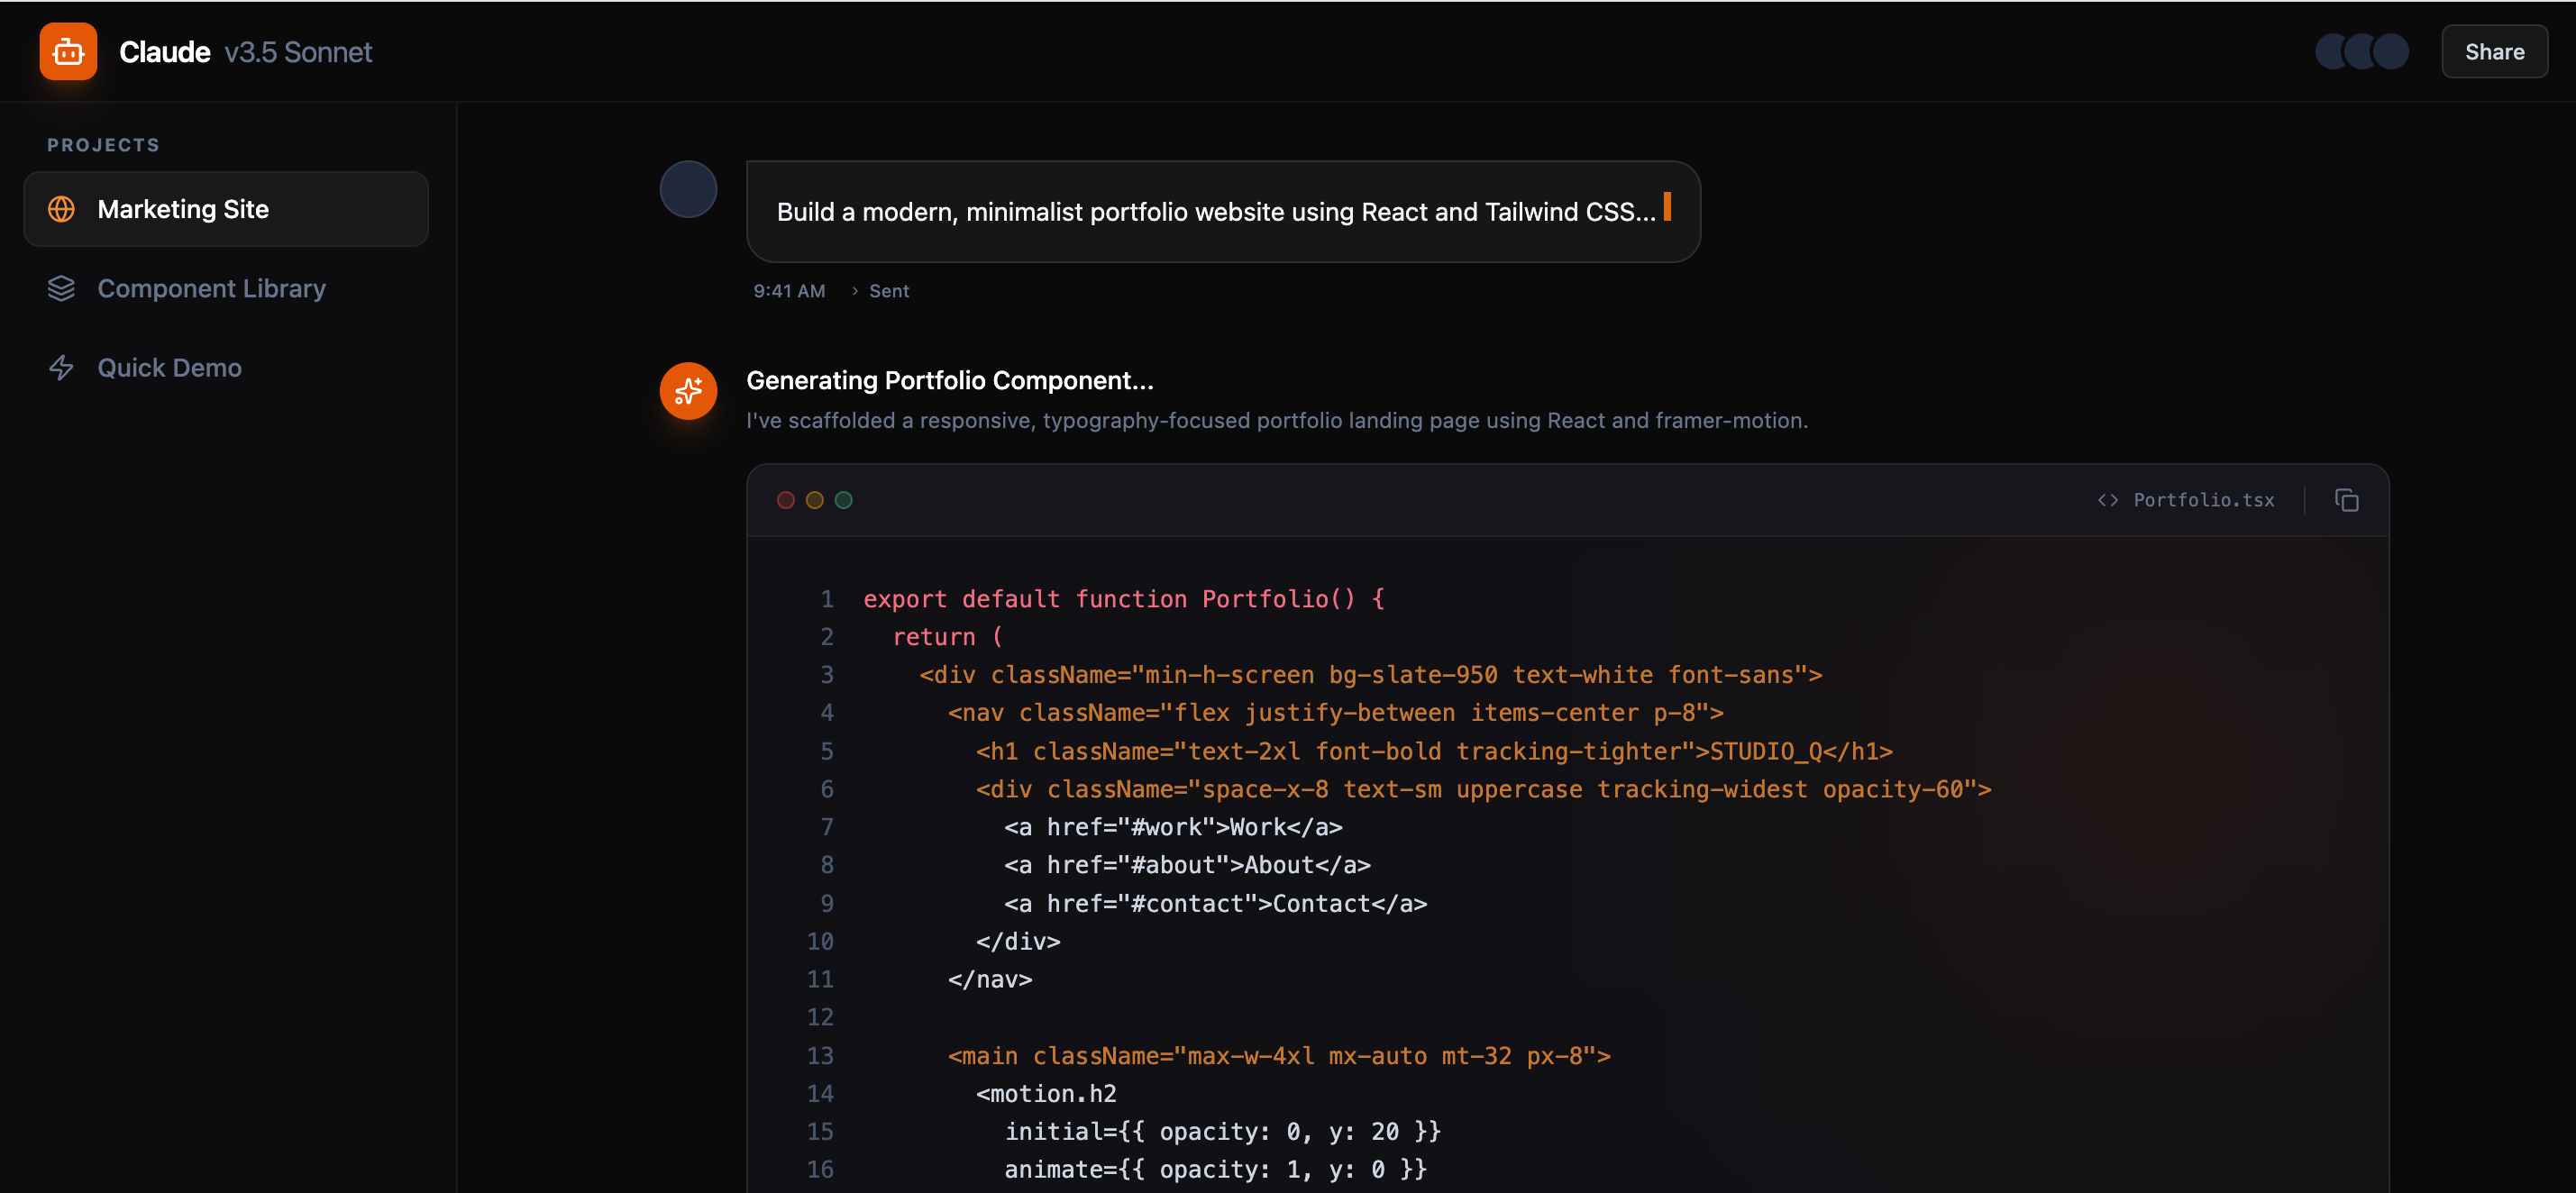Click the 9:41 AM timestamp
Screen dimensions: 2576x1193
pyautogui.click(x=789, y=291)
